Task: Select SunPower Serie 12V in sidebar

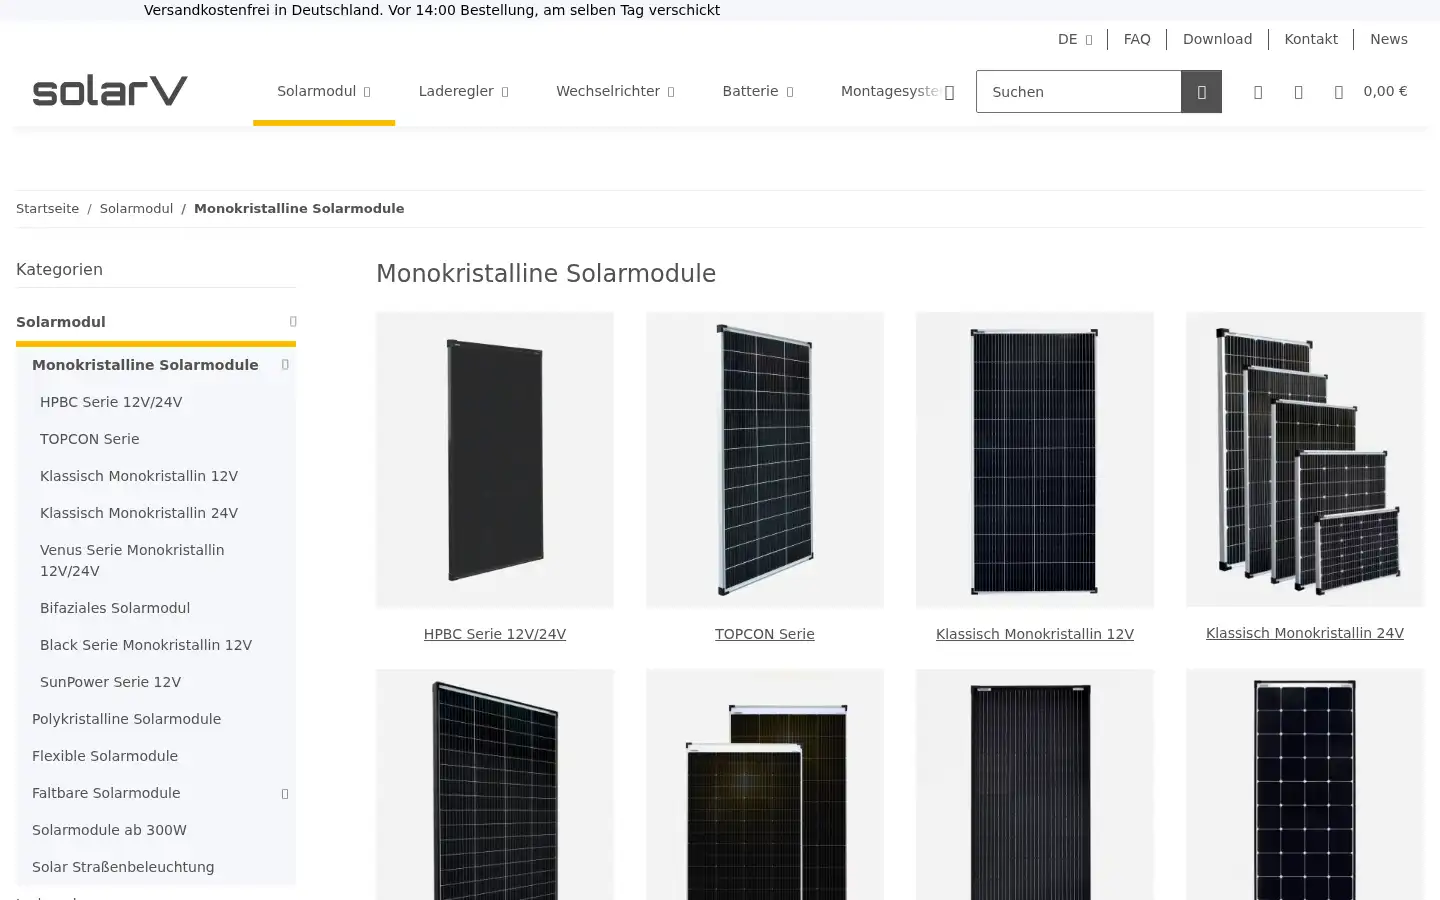Action: (x=110, y=682)
